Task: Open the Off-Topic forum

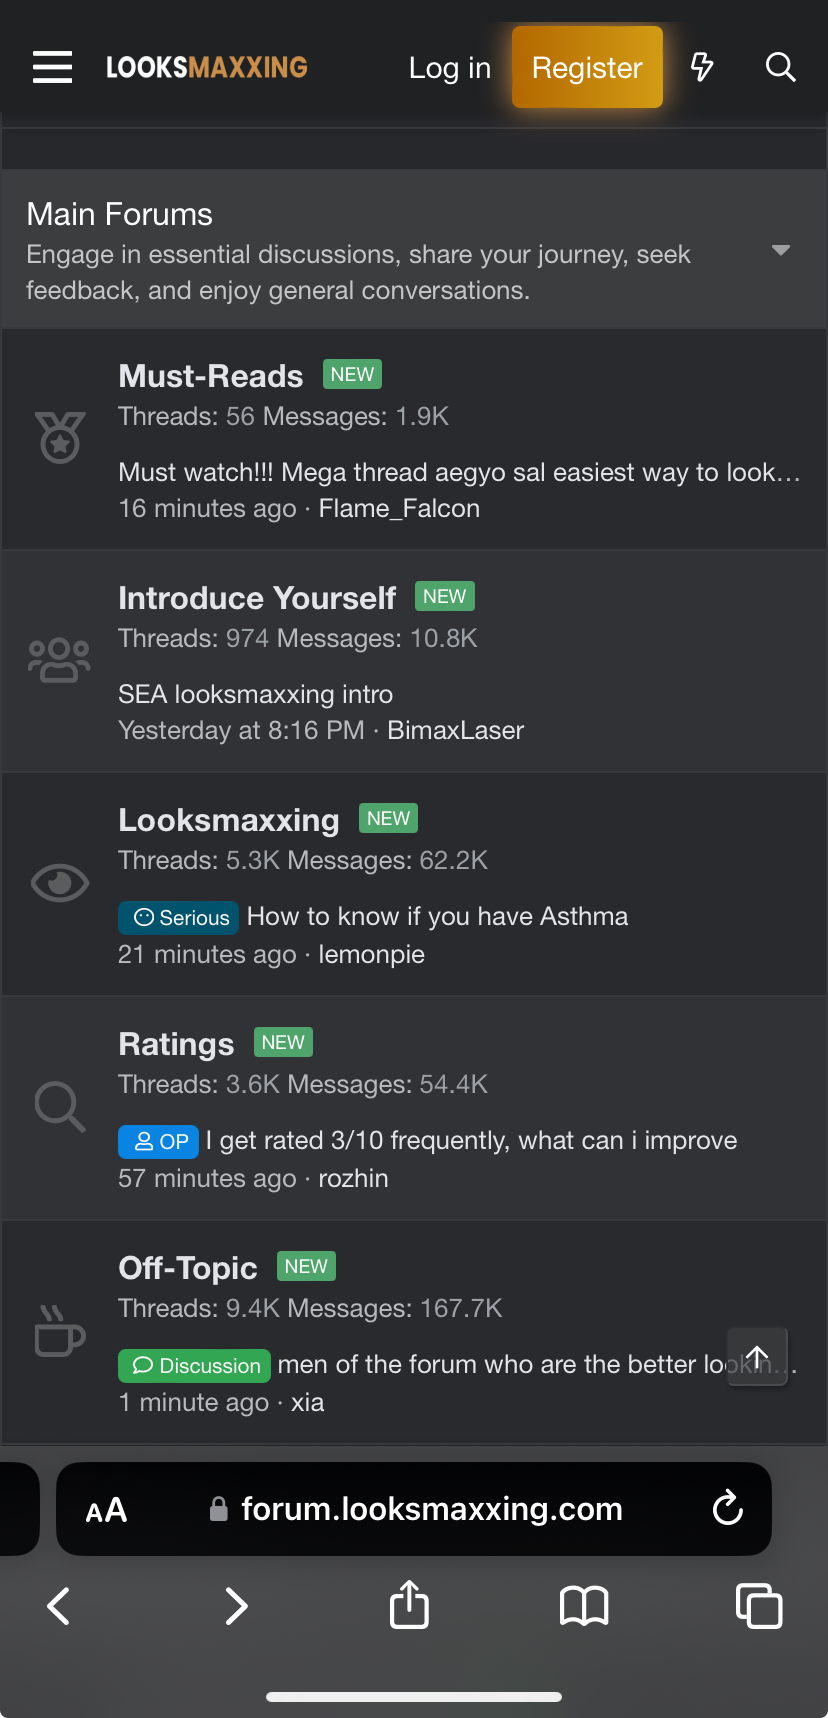Action: [188, 1268]
